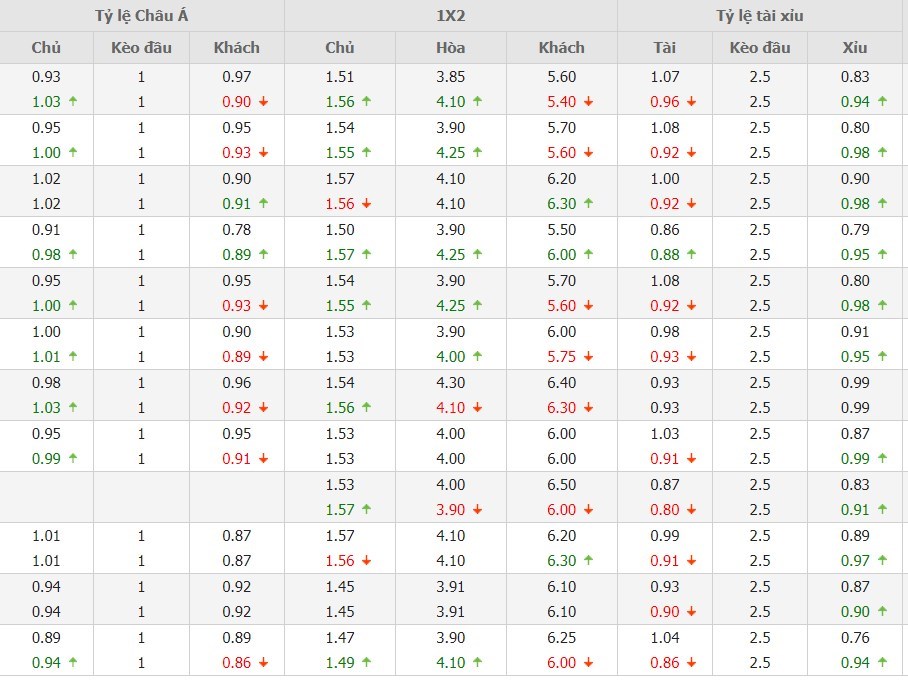
Task: Click the red down arrow beside 0.80
Action: 691,510
